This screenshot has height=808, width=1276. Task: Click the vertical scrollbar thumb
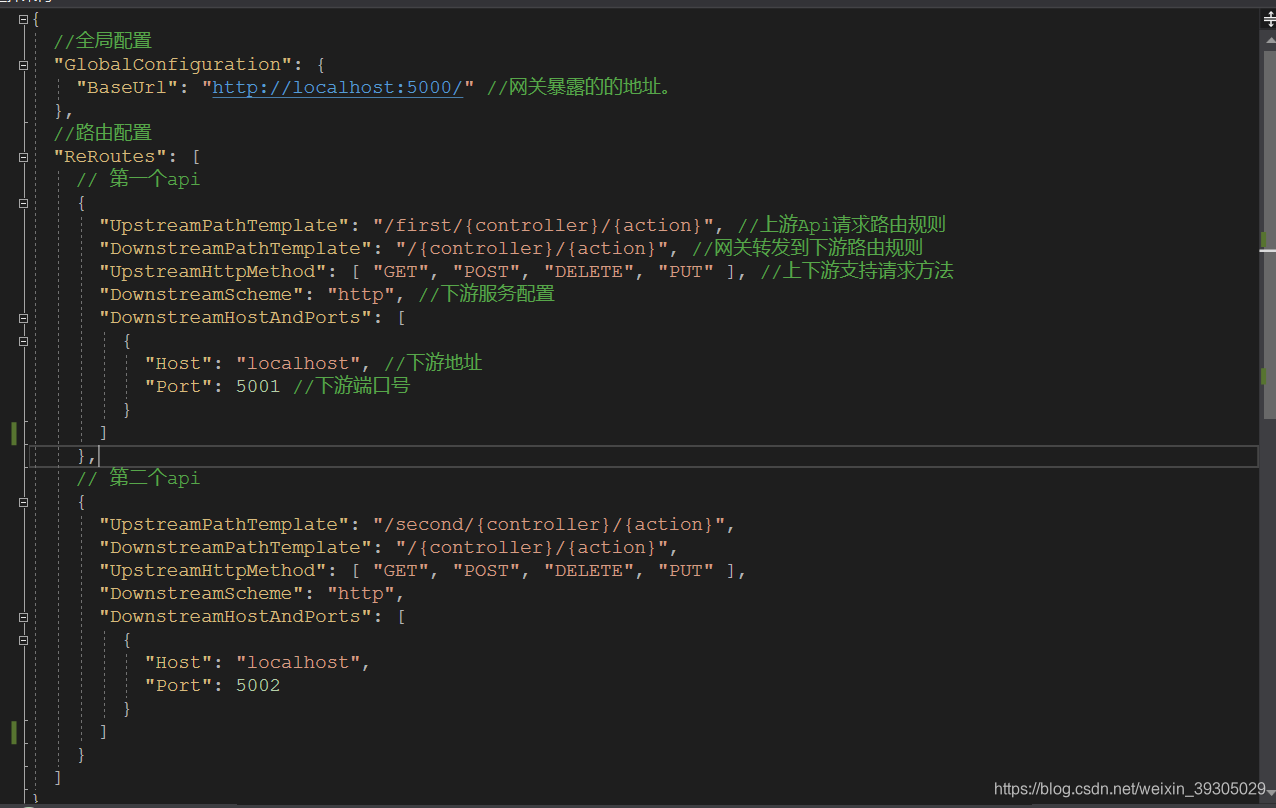coord(1270,236)
